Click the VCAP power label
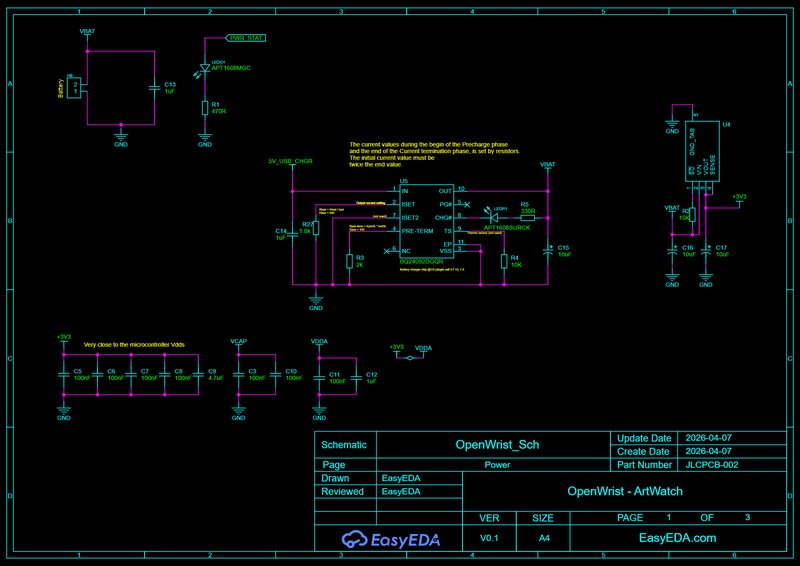 (238, 341)
